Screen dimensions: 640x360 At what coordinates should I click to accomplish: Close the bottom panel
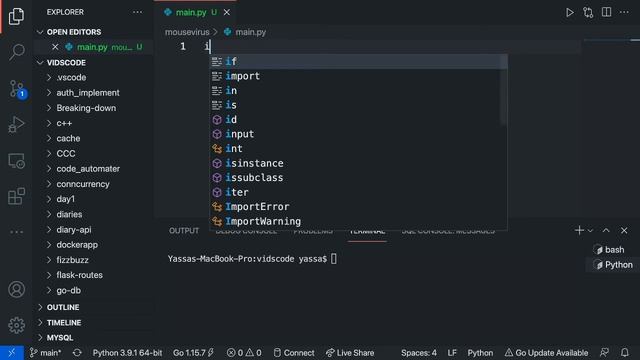[624, 231]
